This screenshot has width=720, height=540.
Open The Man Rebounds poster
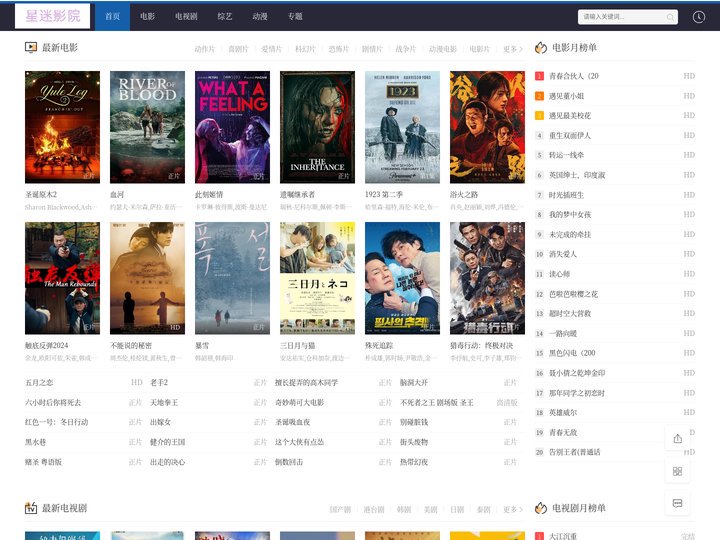62,278
